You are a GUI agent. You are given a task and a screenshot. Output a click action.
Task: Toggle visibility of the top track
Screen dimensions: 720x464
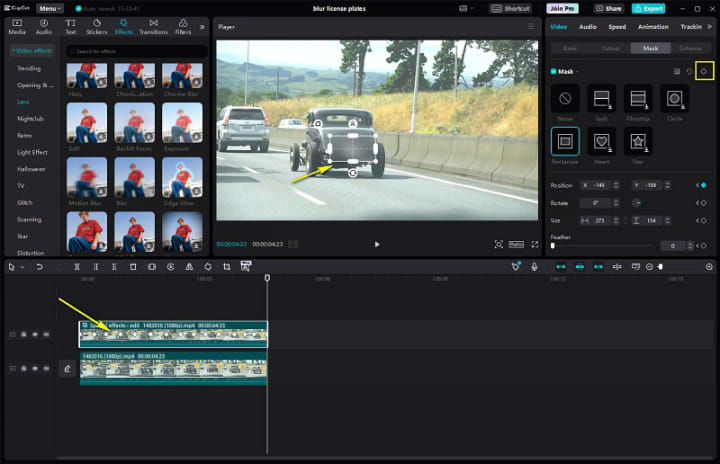click(35, 334)
